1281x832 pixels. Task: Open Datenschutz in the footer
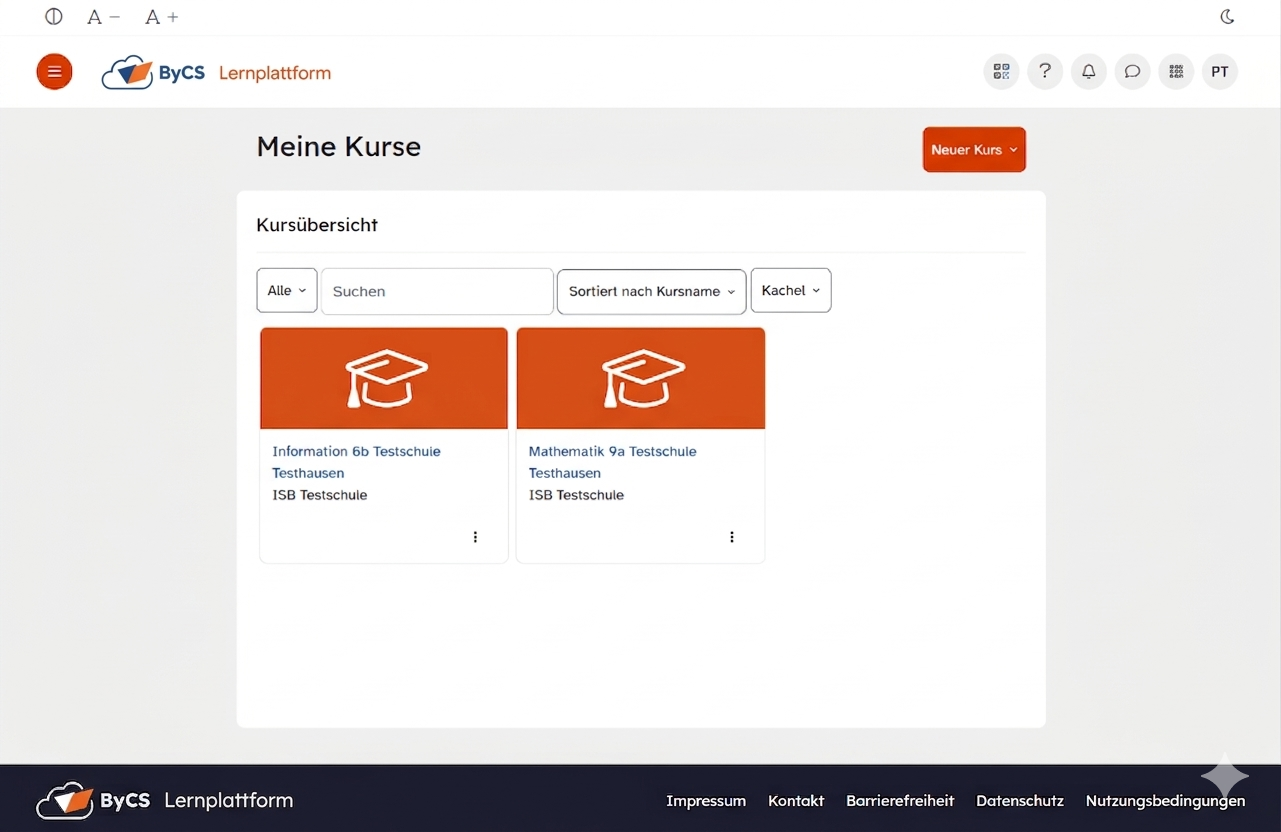[x=1019, y=801]
